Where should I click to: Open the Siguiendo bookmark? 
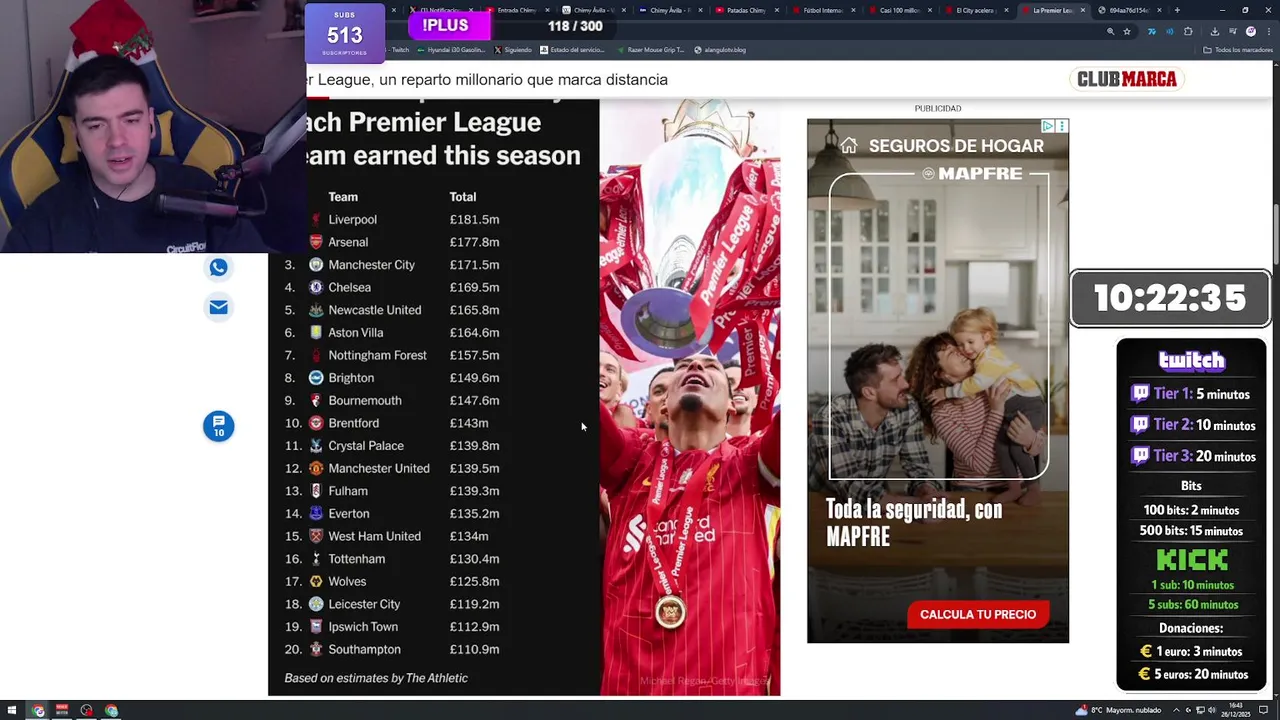[513, 50]
